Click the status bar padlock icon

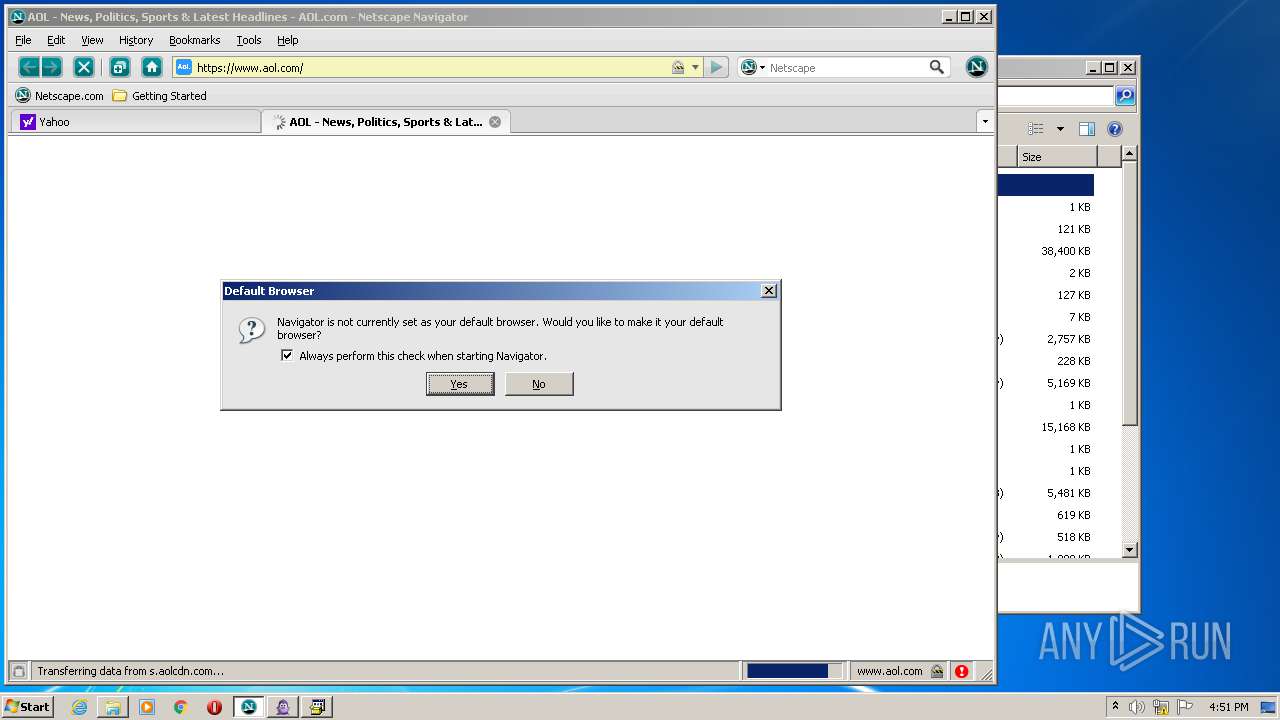coord(937,671)
